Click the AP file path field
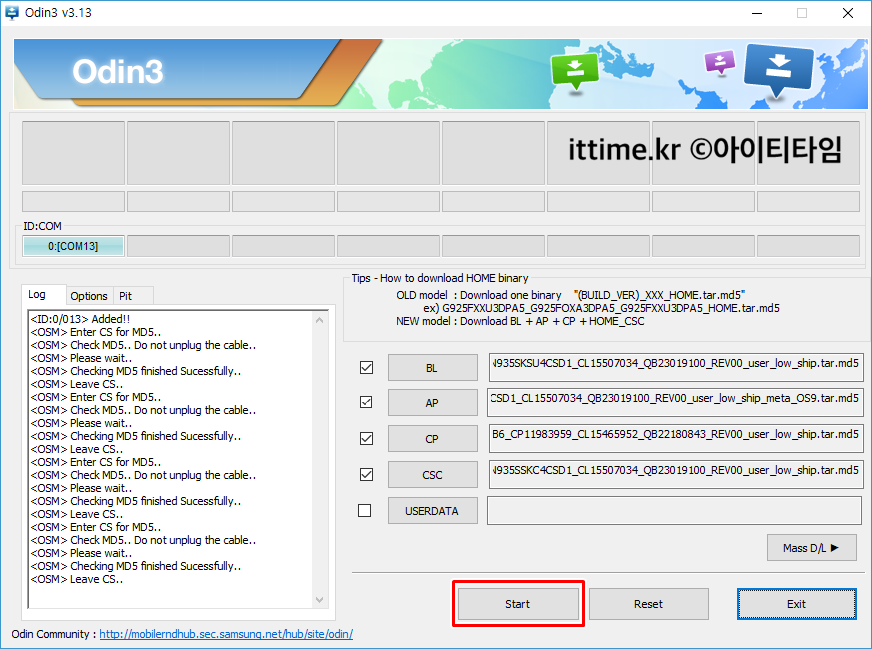This screenshot has width=872, height=649. pos(675,402)
